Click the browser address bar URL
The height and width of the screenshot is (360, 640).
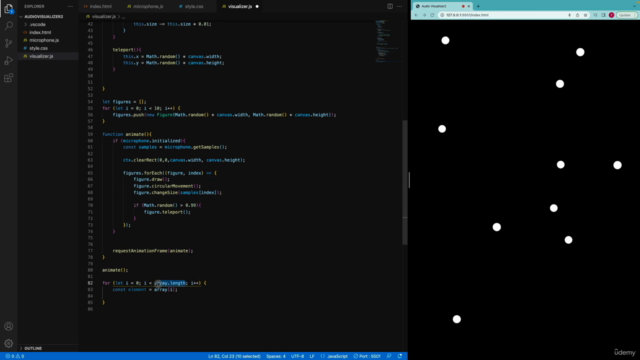(467, 15)
